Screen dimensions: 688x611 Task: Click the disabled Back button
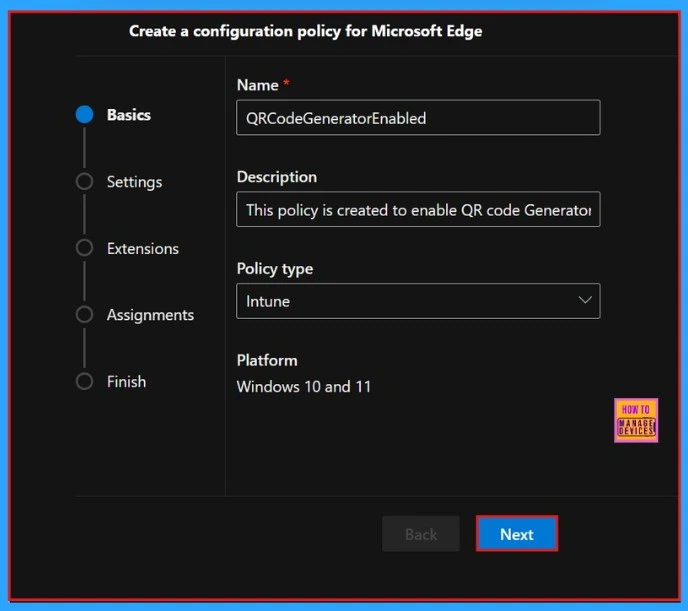coord(421,533)
